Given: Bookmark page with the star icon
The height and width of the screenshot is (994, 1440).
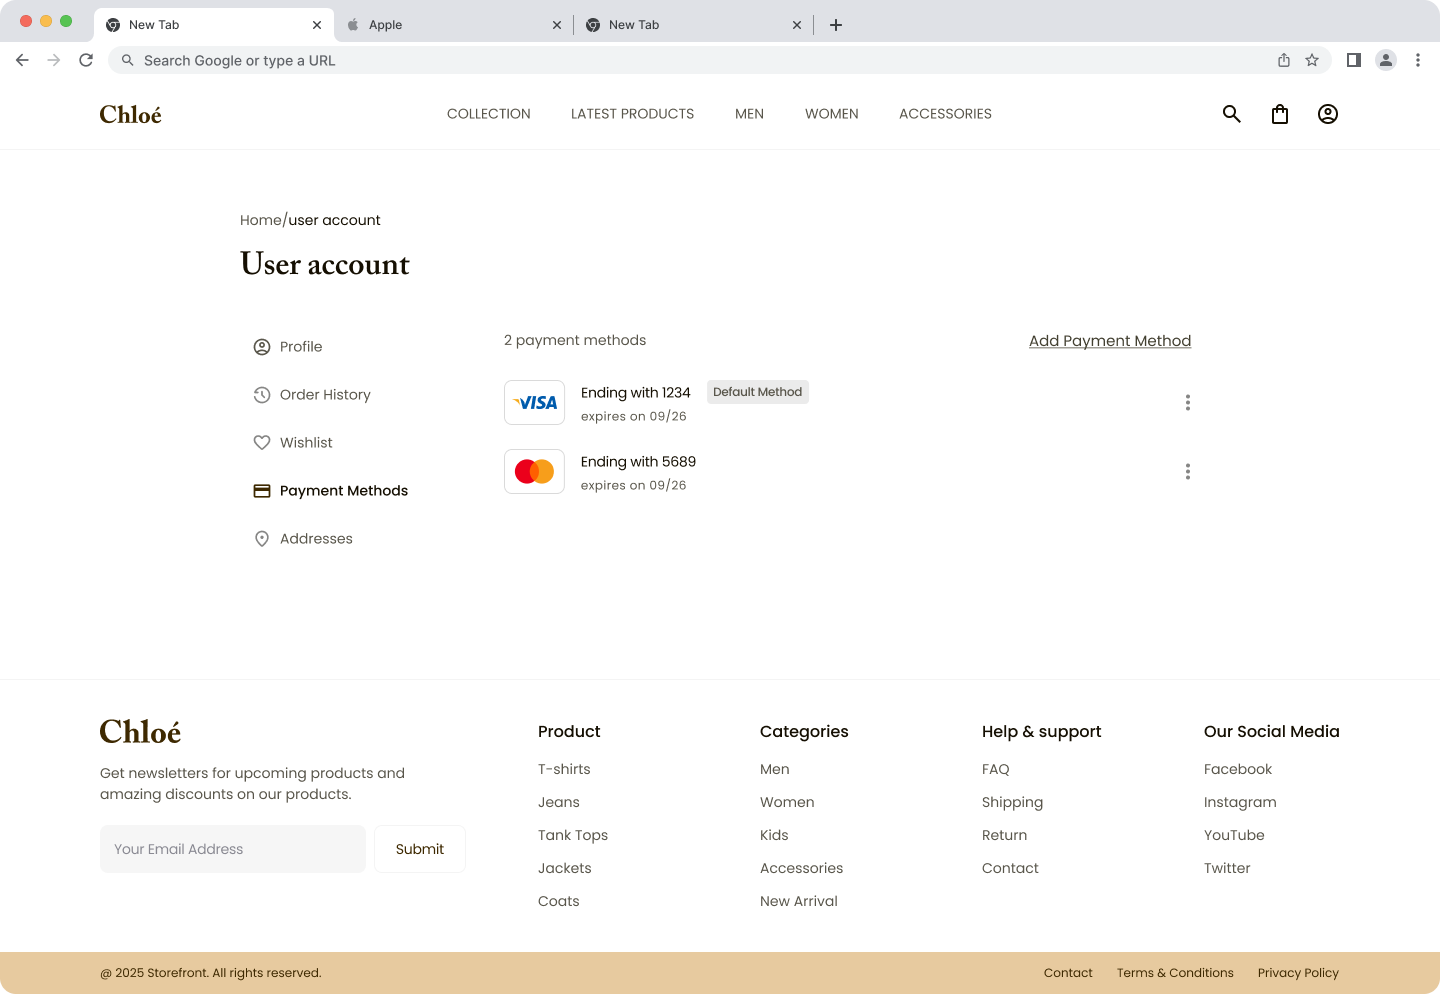Looking at the screenshot, I should coord(1312,60).
